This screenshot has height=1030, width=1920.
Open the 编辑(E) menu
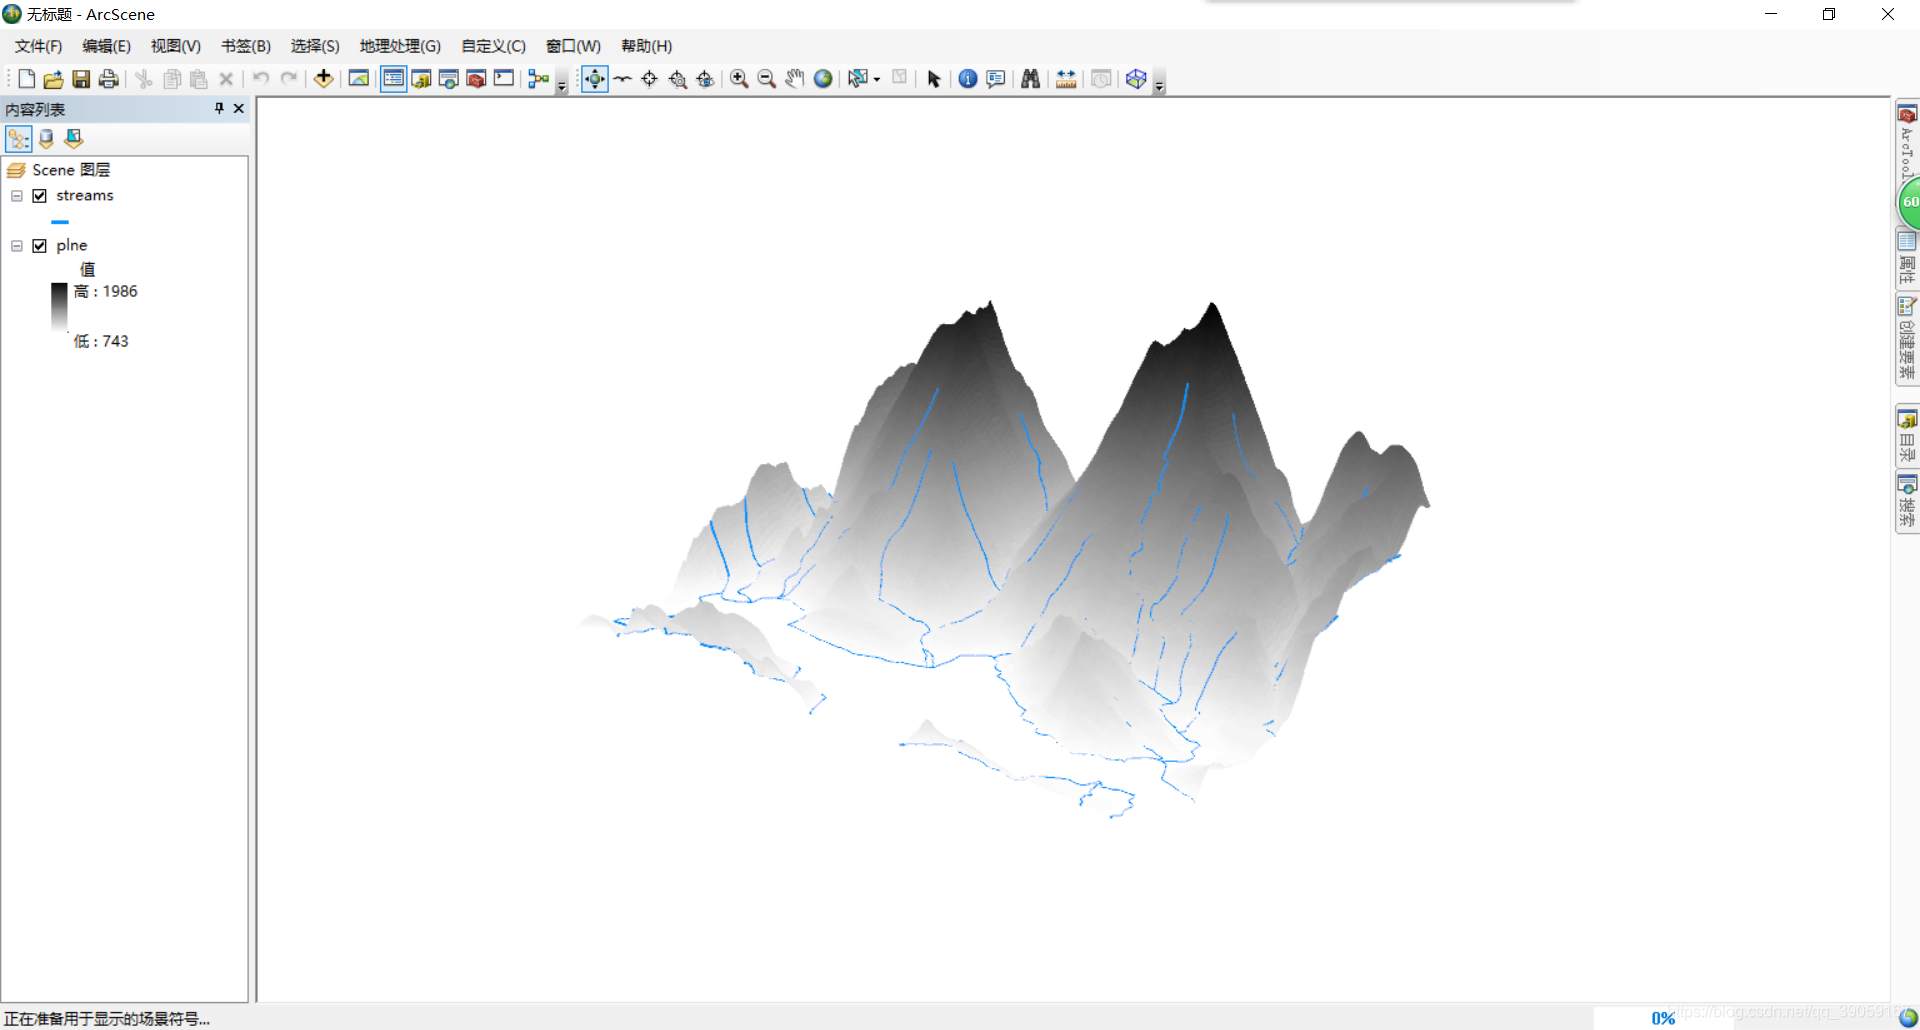click(106, 46)
